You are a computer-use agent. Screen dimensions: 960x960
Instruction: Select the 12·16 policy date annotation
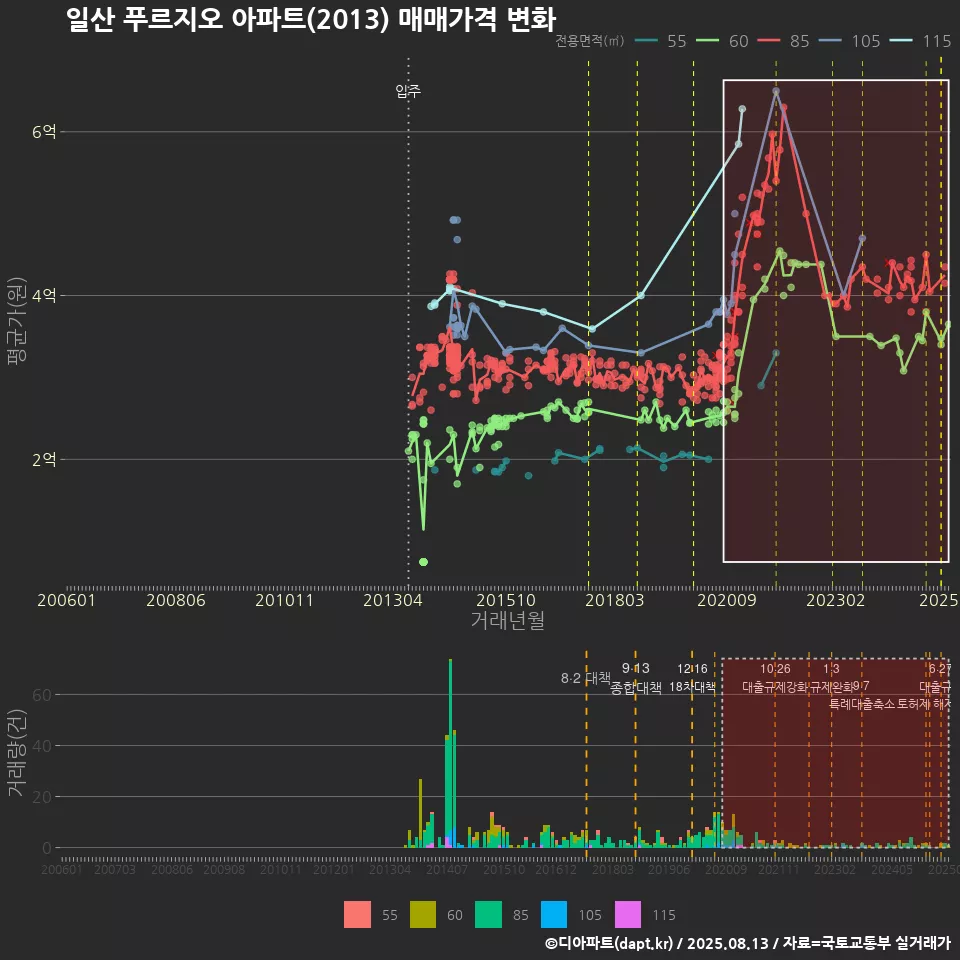tap(692, 669)
